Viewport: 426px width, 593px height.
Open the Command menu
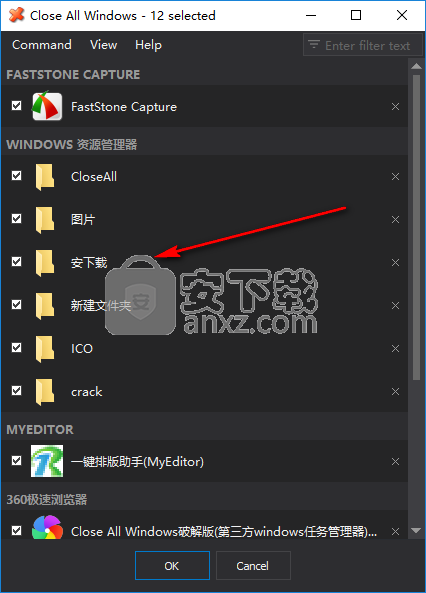42,45
